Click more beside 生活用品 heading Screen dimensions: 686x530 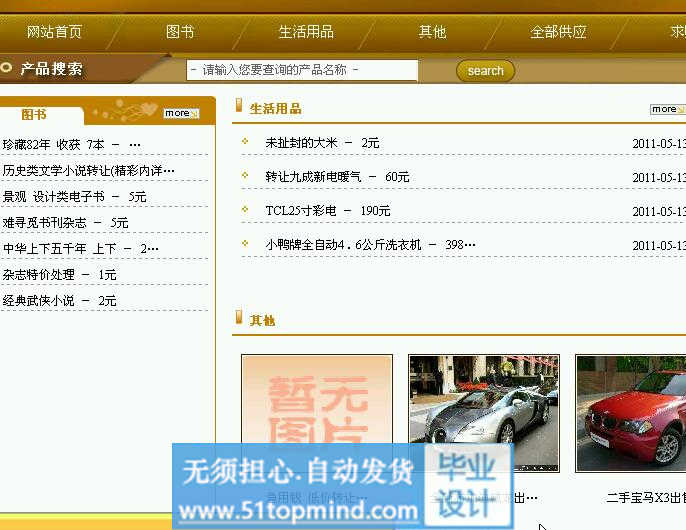point(668,109)
